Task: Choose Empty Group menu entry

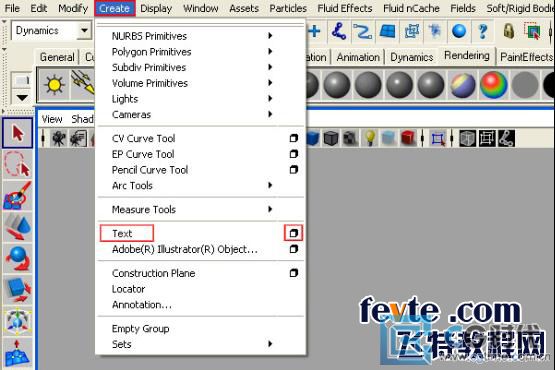Action: pos(141,329)
